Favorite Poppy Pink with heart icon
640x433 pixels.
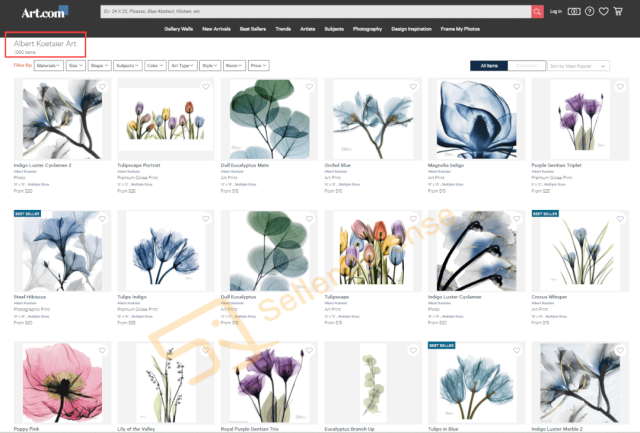click(102, 350)
